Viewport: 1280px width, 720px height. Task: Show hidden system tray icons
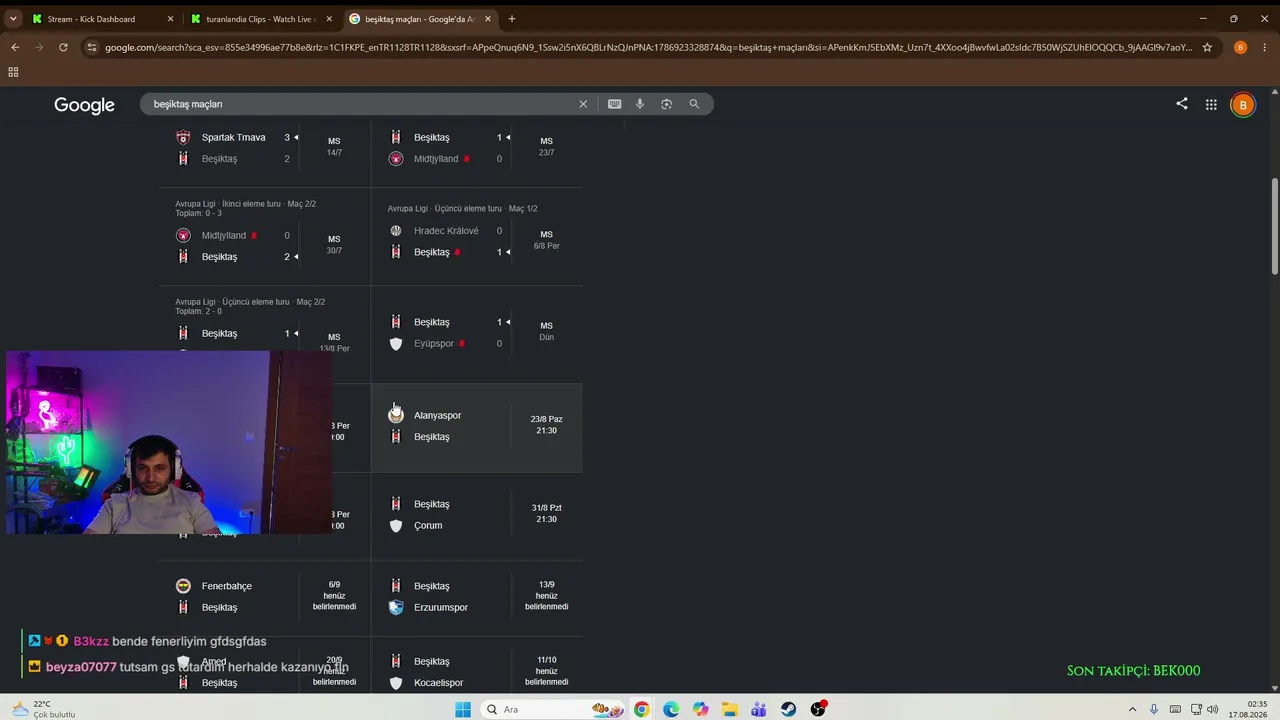[1133, 709]
